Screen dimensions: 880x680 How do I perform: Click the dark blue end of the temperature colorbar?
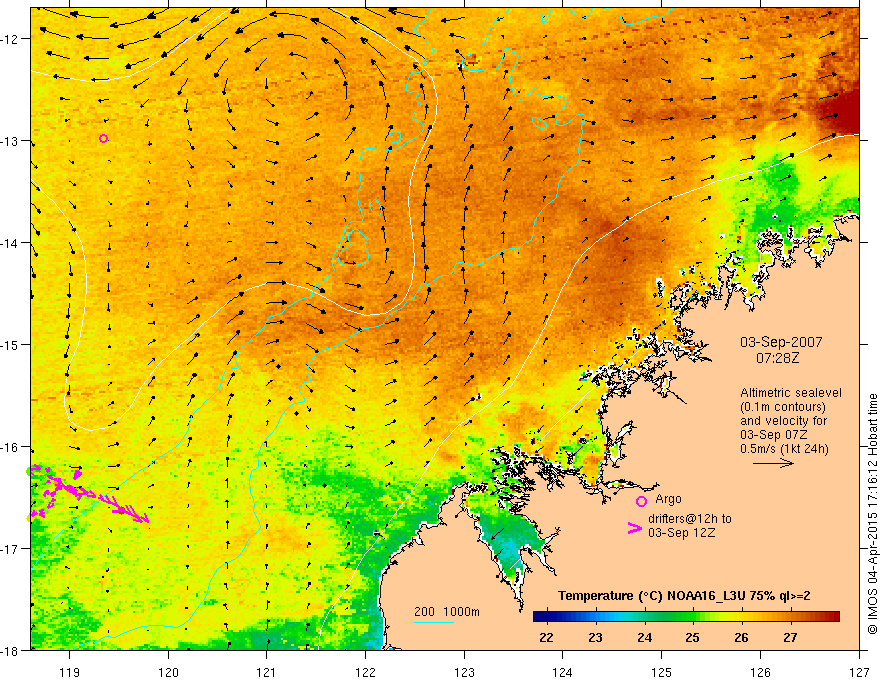[x=540, y=617]
